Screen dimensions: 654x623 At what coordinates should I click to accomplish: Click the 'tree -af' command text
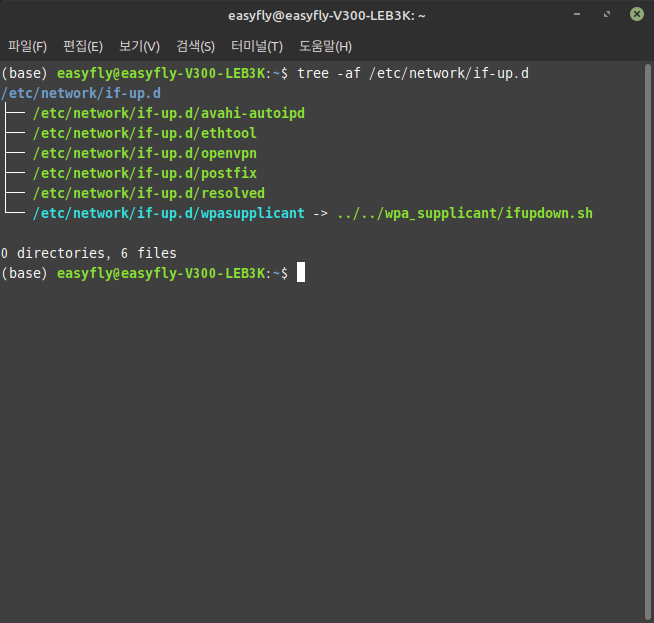[329, 73]
